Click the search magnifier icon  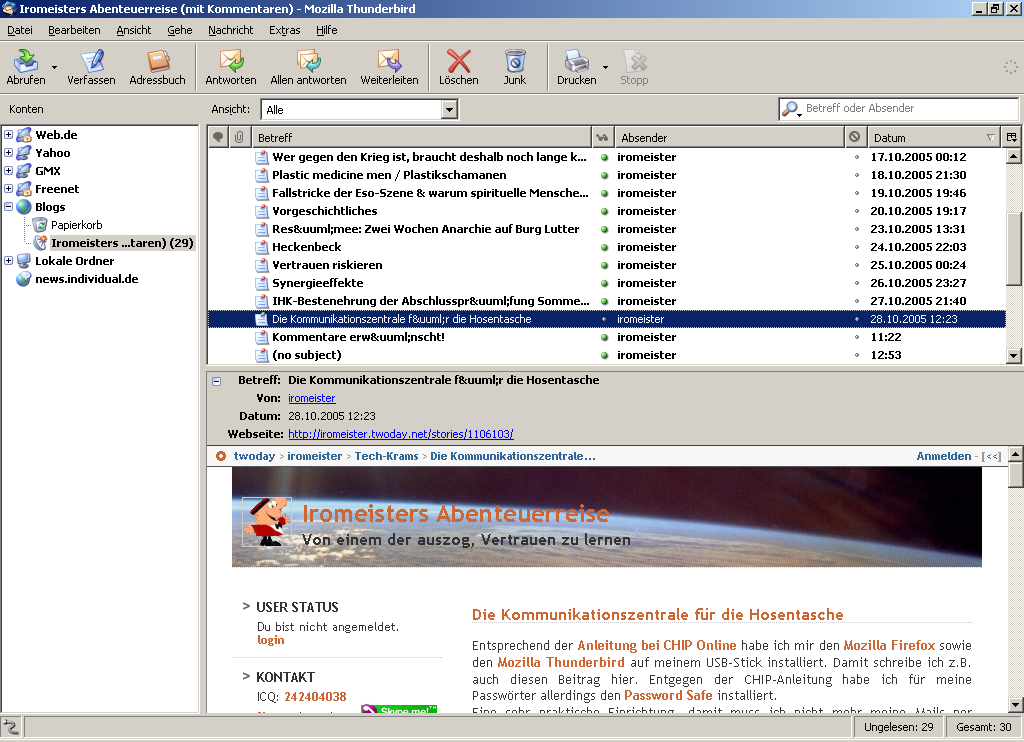pos(792,109)
